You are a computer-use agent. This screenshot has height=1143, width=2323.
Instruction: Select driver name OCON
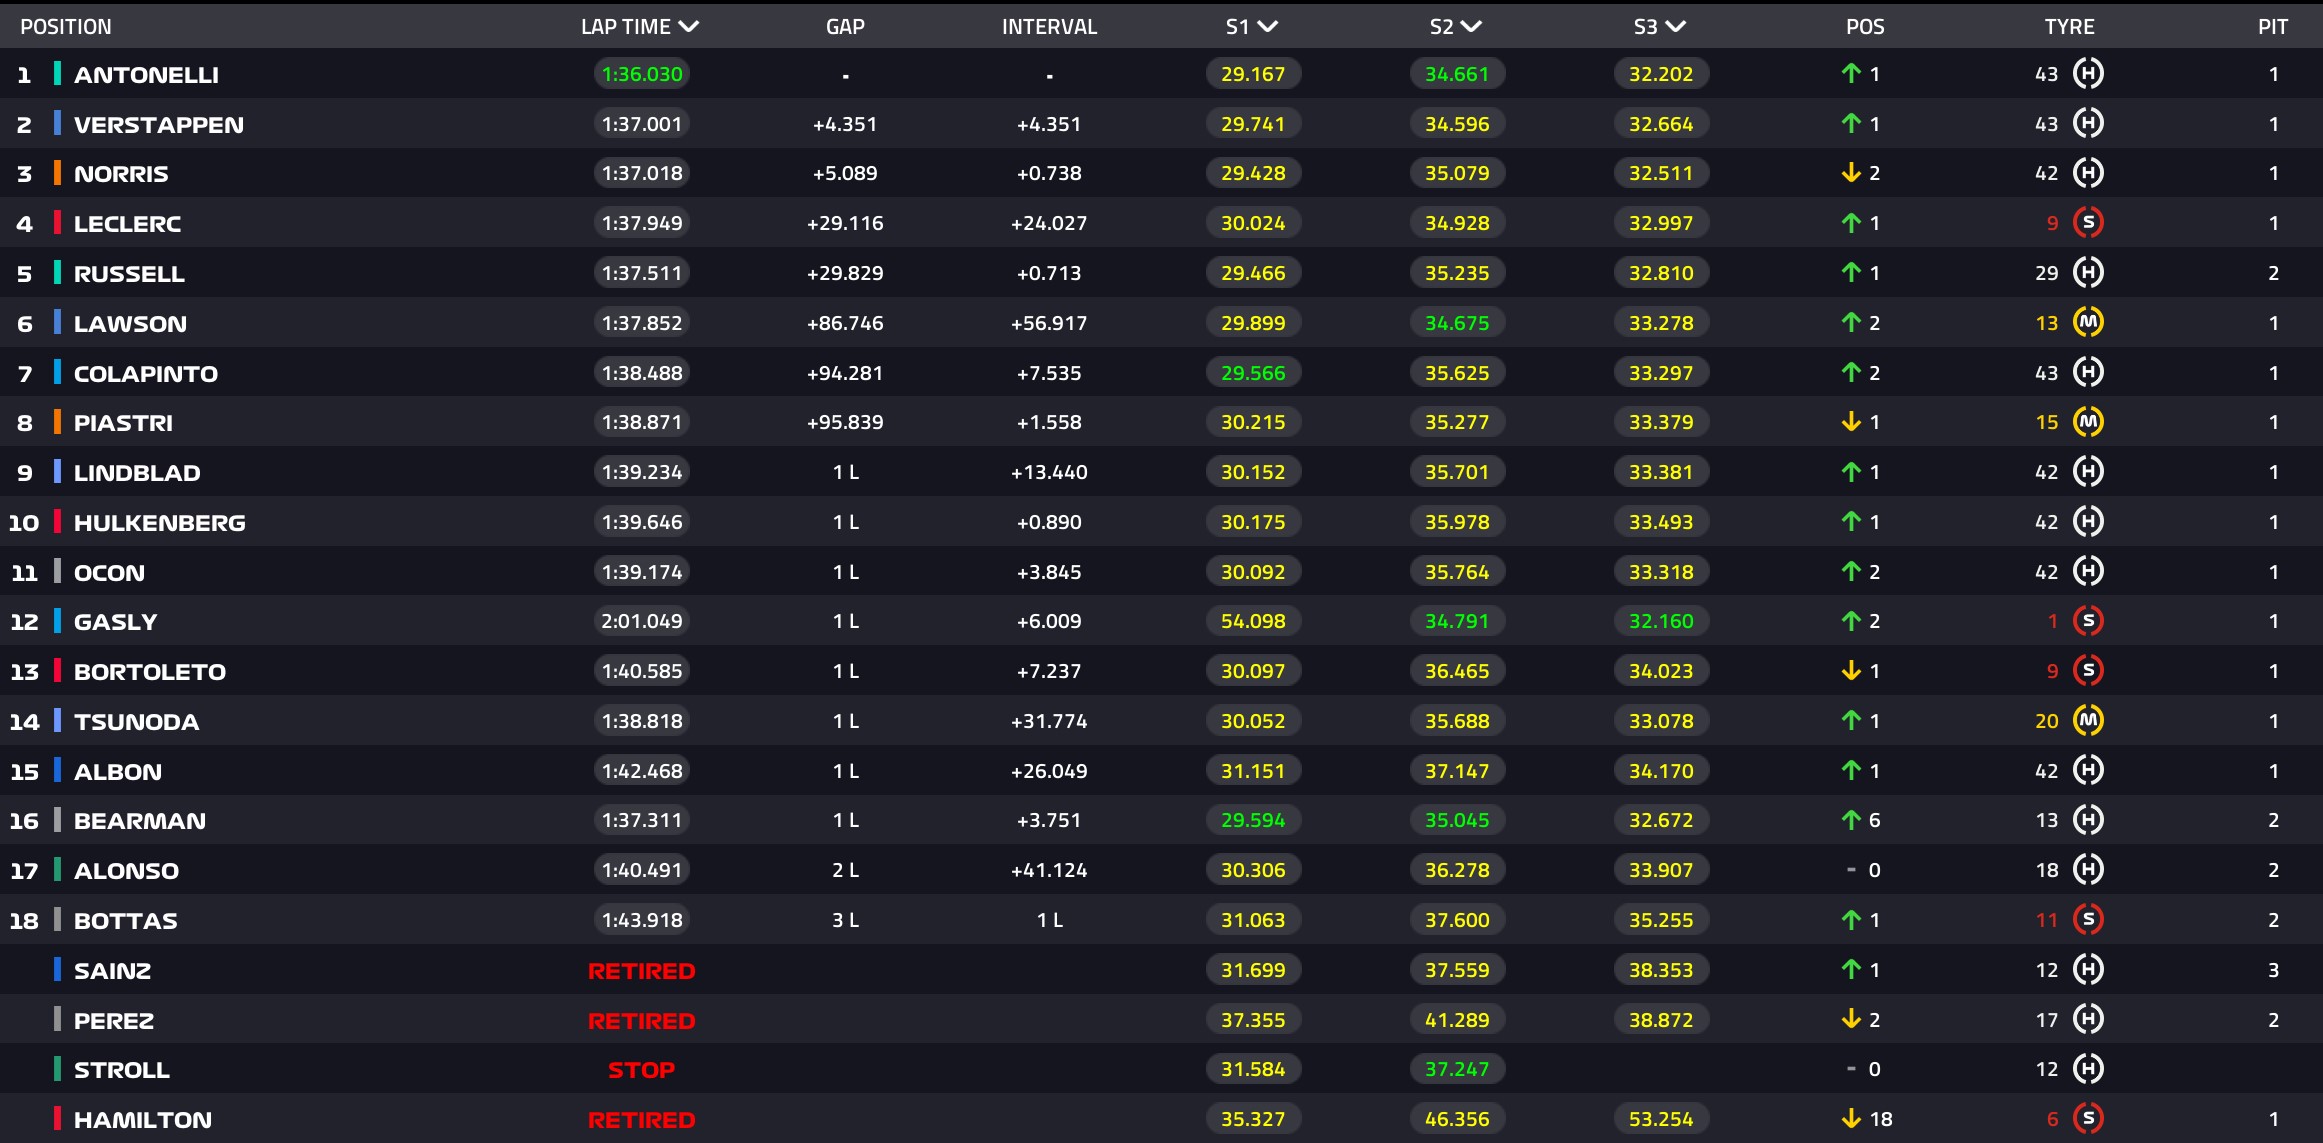coord(109,572)
